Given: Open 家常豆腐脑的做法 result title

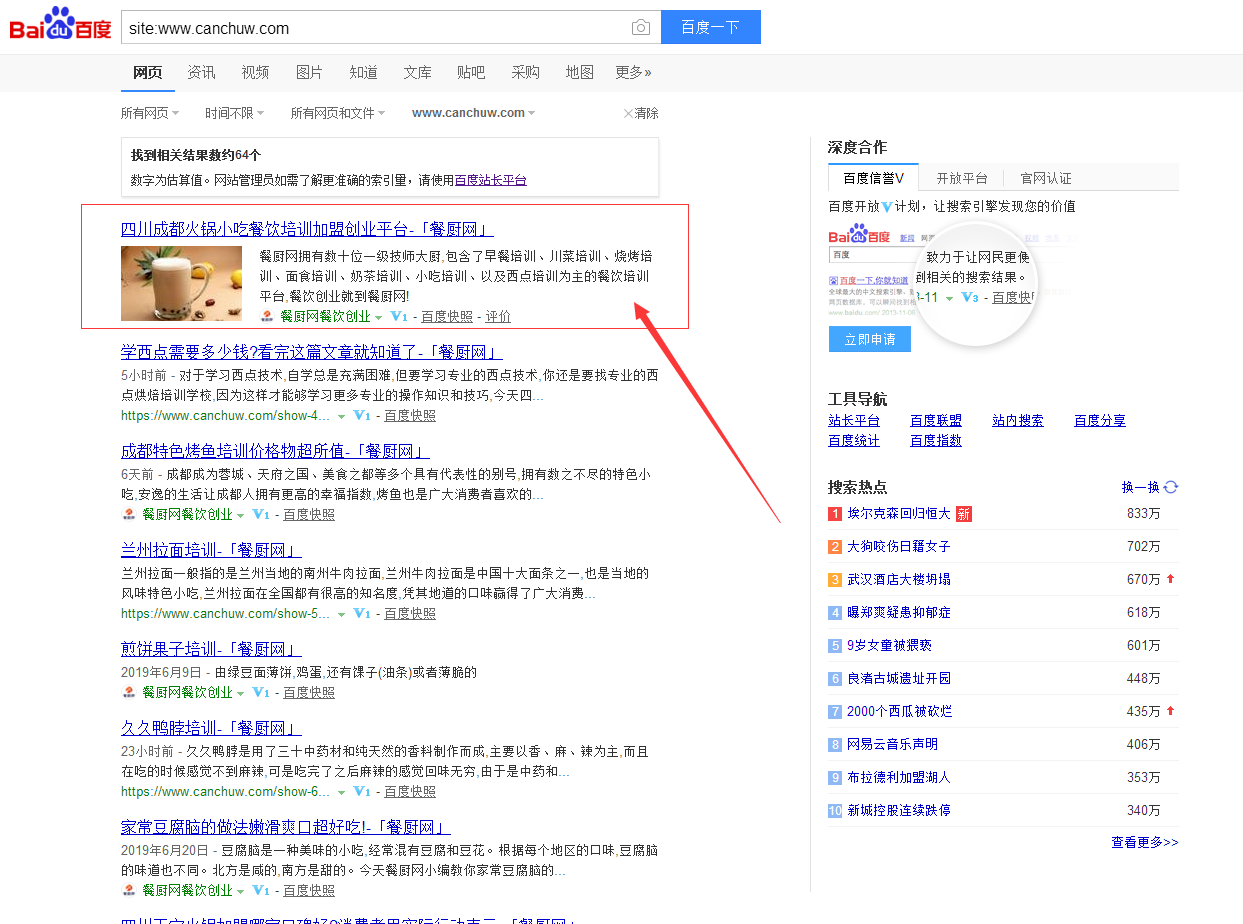Looking at the screenshot, I should [286, 827].
